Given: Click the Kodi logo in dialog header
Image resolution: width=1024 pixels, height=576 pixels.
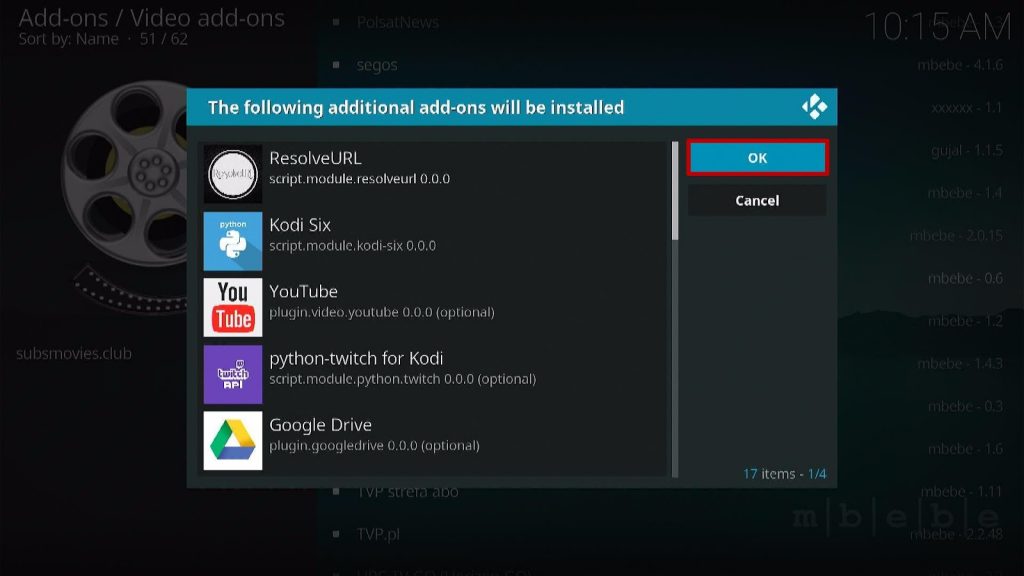Looking at the screenshot, I should pos(814,106).
